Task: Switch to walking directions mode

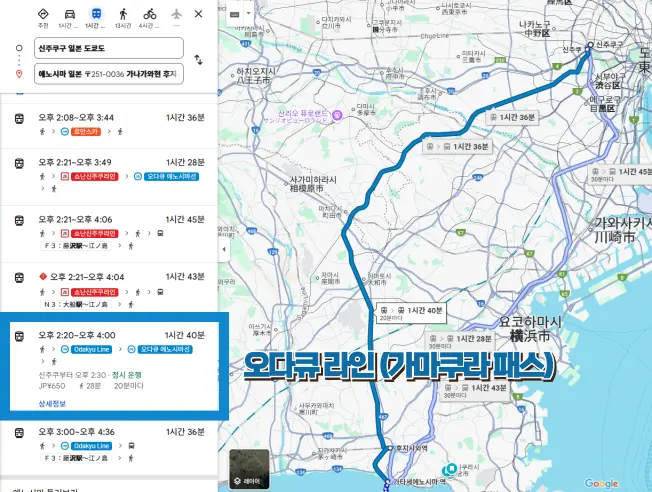Action: click(x=123, y=14)
